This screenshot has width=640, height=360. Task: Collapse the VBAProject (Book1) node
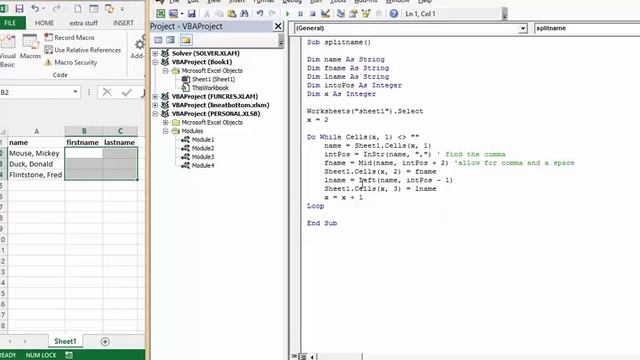[x=155, y=62]
